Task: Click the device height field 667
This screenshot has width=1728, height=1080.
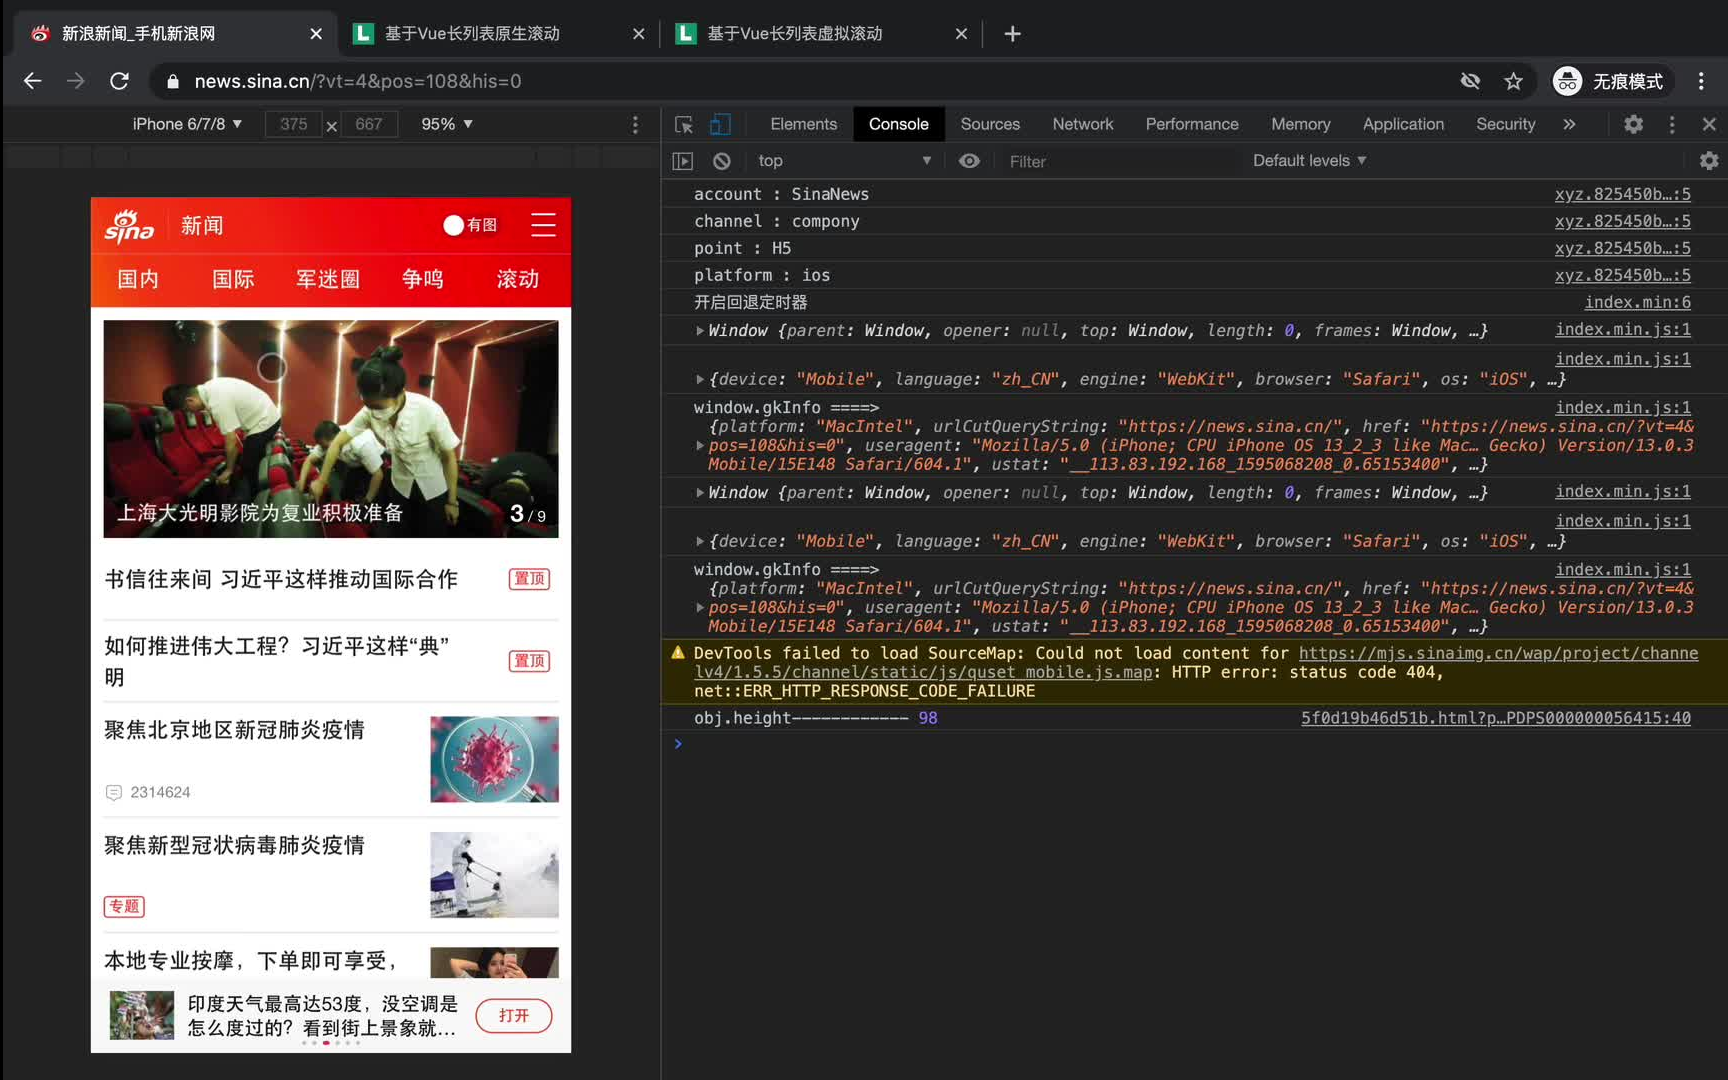Action: pyautogui.click(x=368, y=124)
